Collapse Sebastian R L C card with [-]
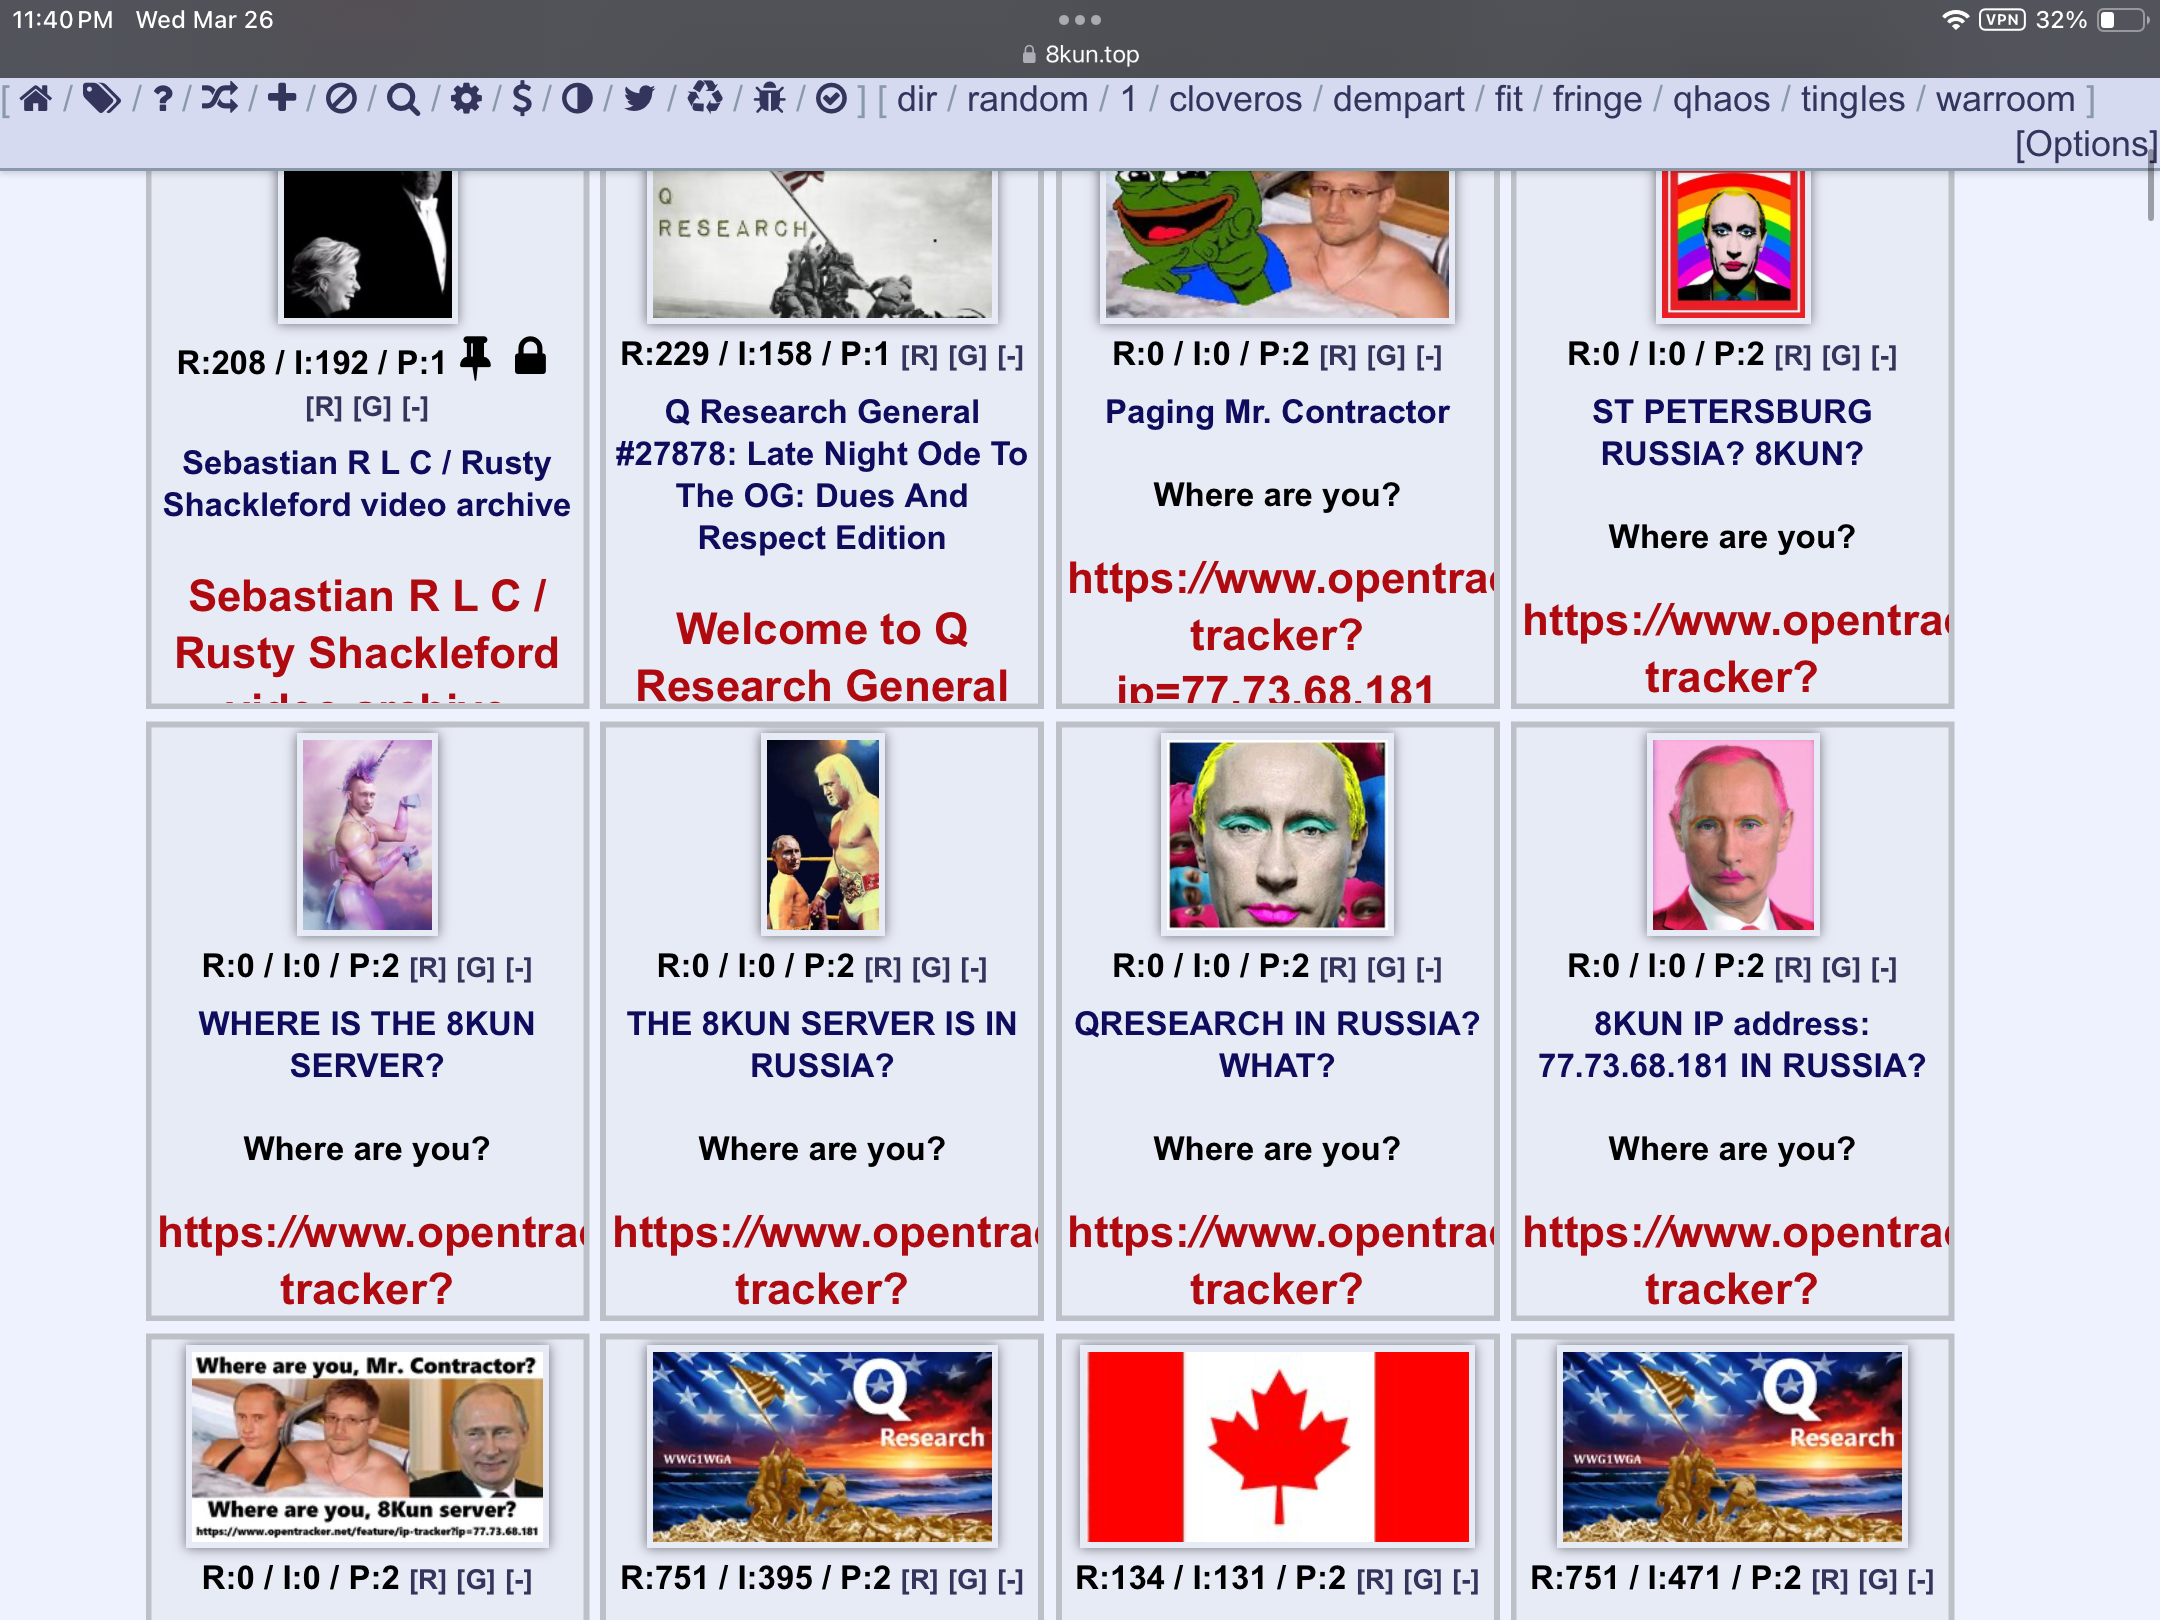 (x=415, y=407)
